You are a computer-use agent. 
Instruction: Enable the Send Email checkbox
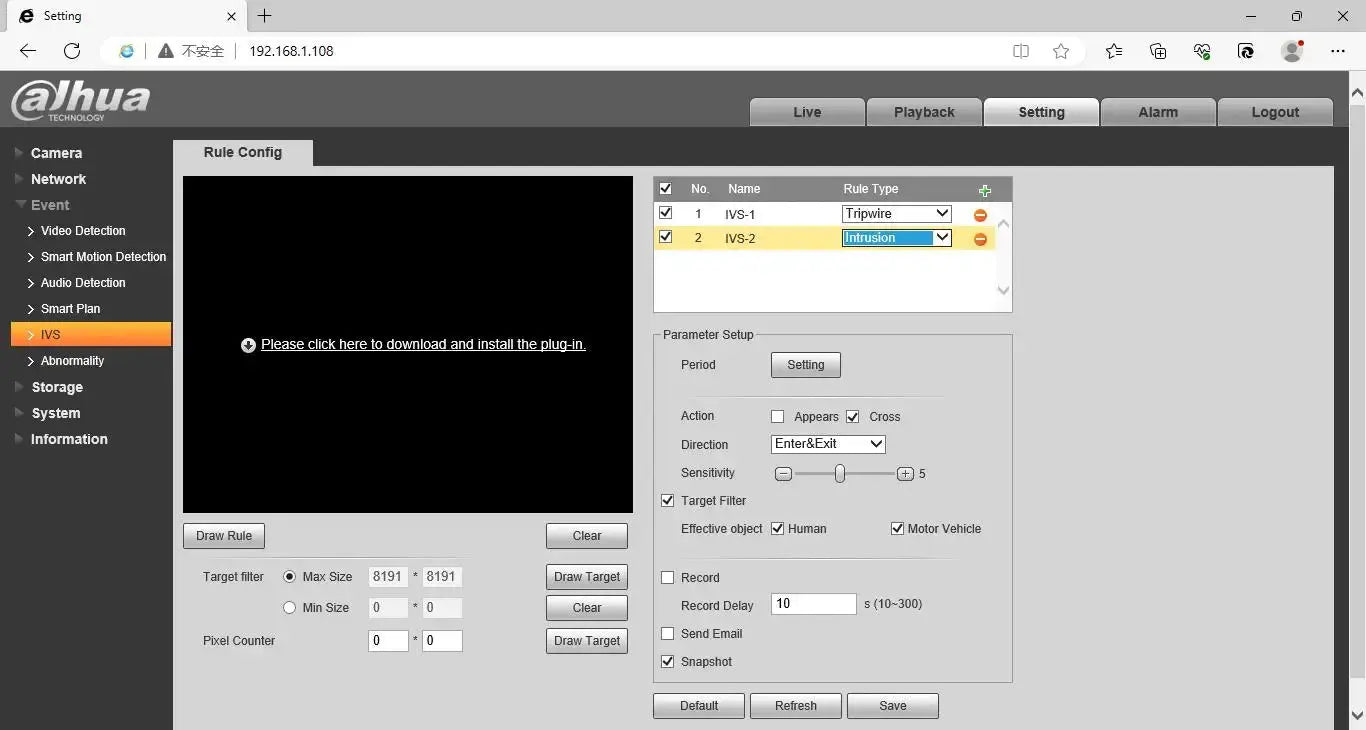coord(668,634)
